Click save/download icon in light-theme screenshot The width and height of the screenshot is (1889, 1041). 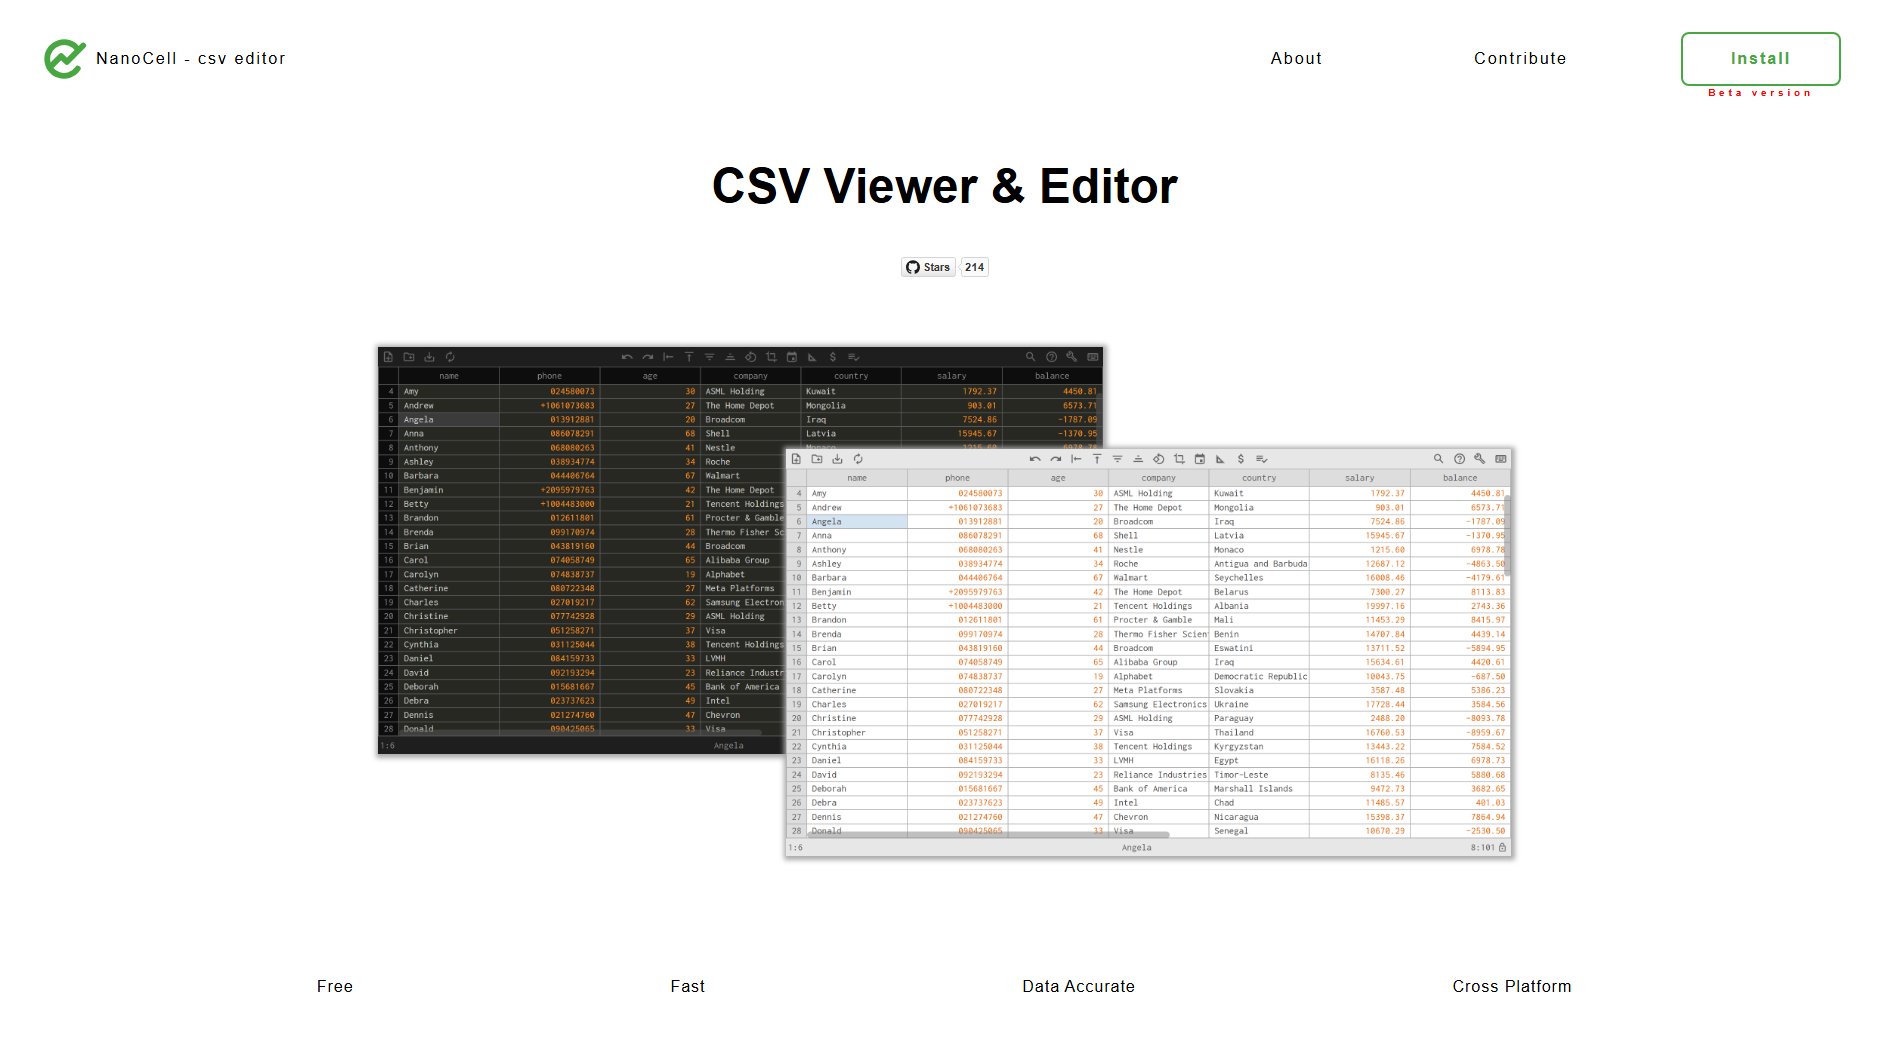(x=837, y=459)
